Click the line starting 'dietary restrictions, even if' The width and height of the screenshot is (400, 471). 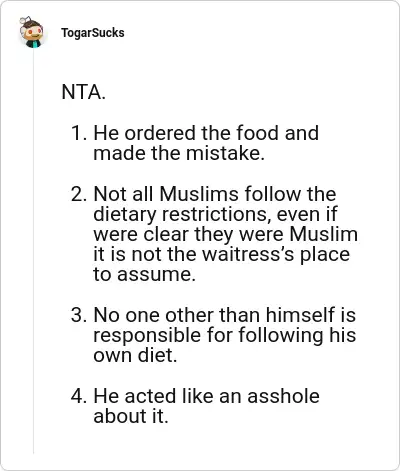[215, 214]
